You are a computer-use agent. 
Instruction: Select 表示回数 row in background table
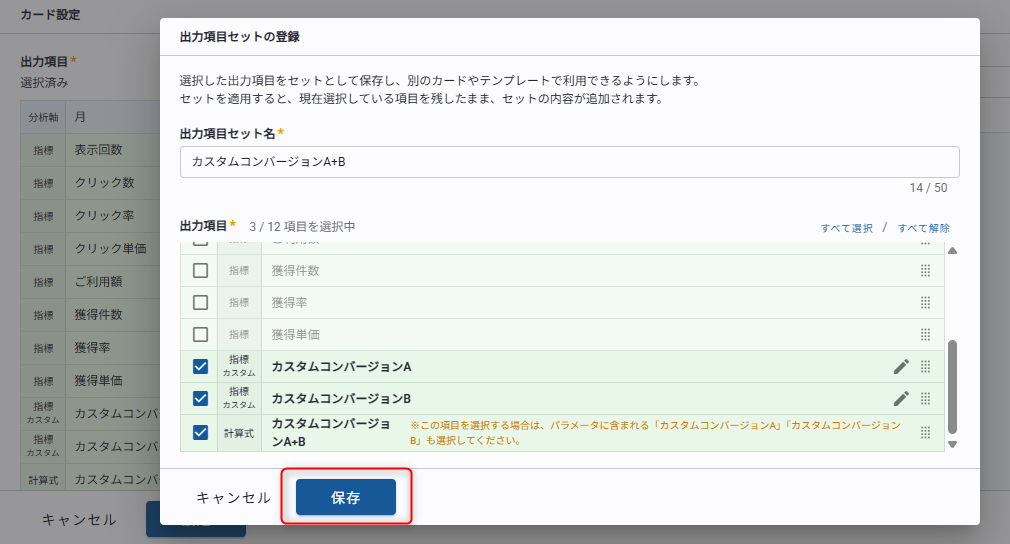[x=90, y=150]
